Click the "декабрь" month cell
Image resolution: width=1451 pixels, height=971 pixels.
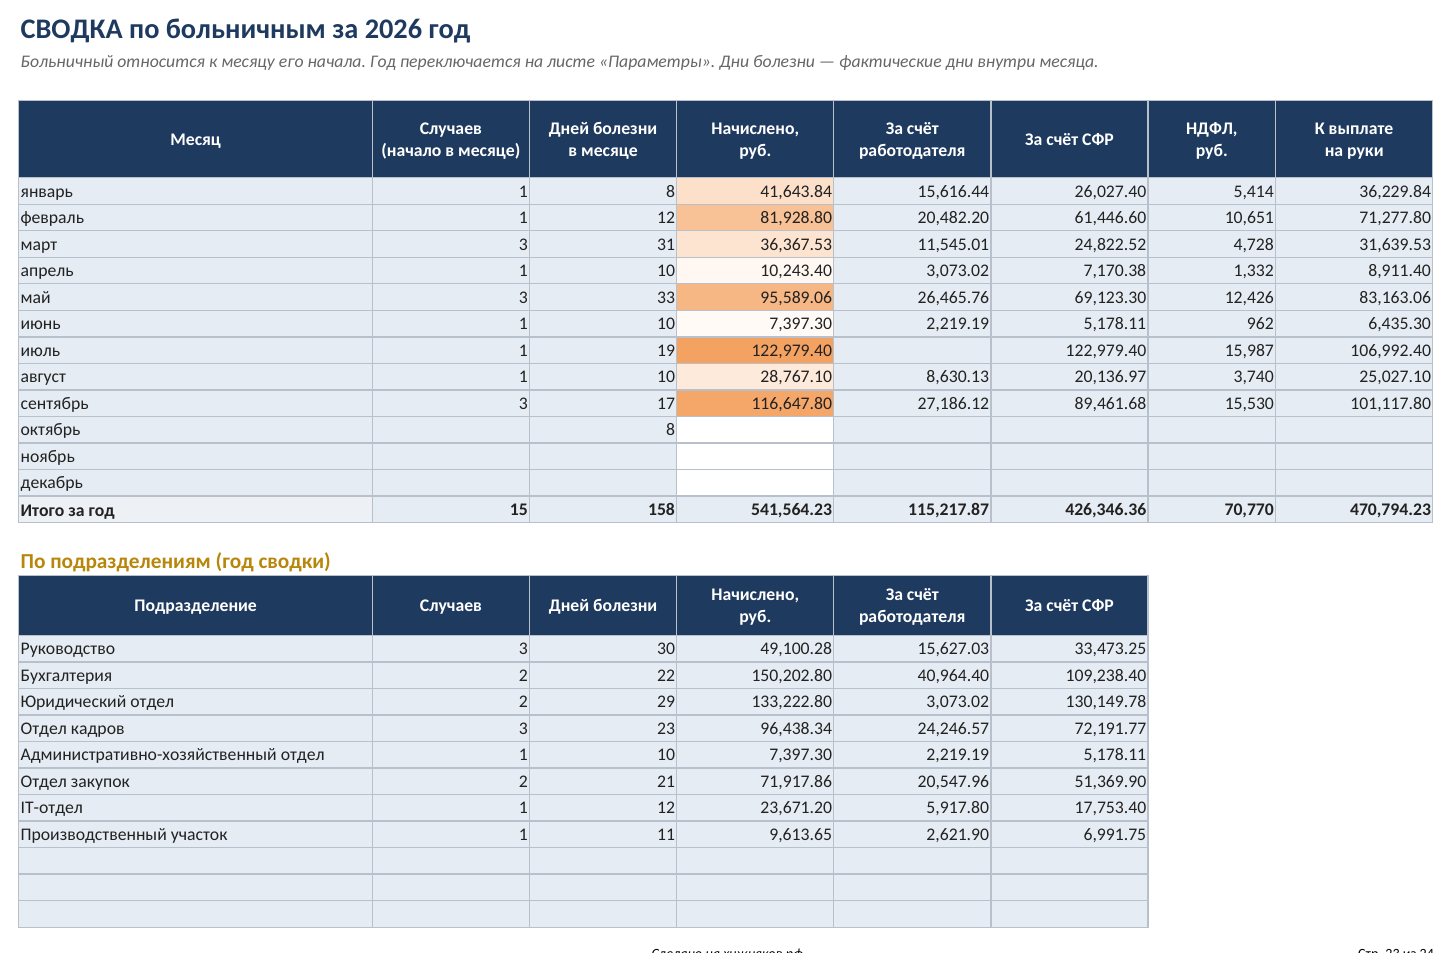click(195, 482)
